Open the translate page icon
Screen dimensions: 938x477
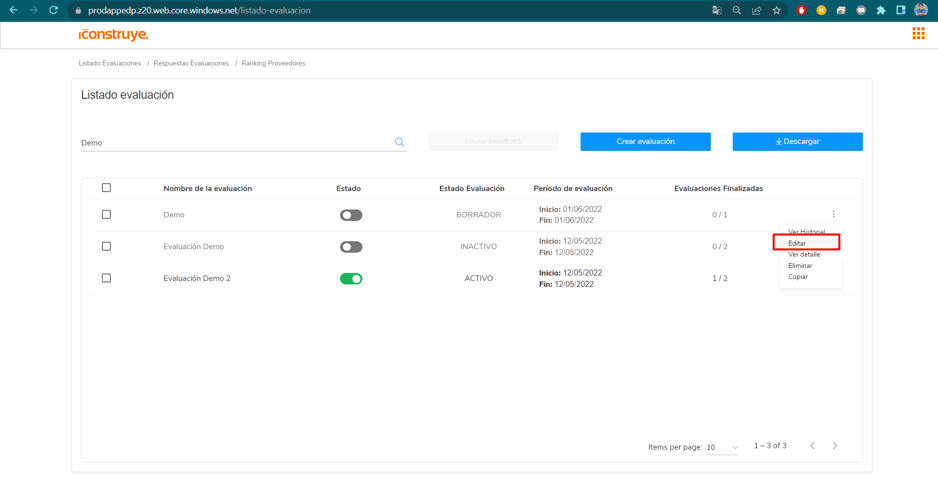click(x=717, y=10)
